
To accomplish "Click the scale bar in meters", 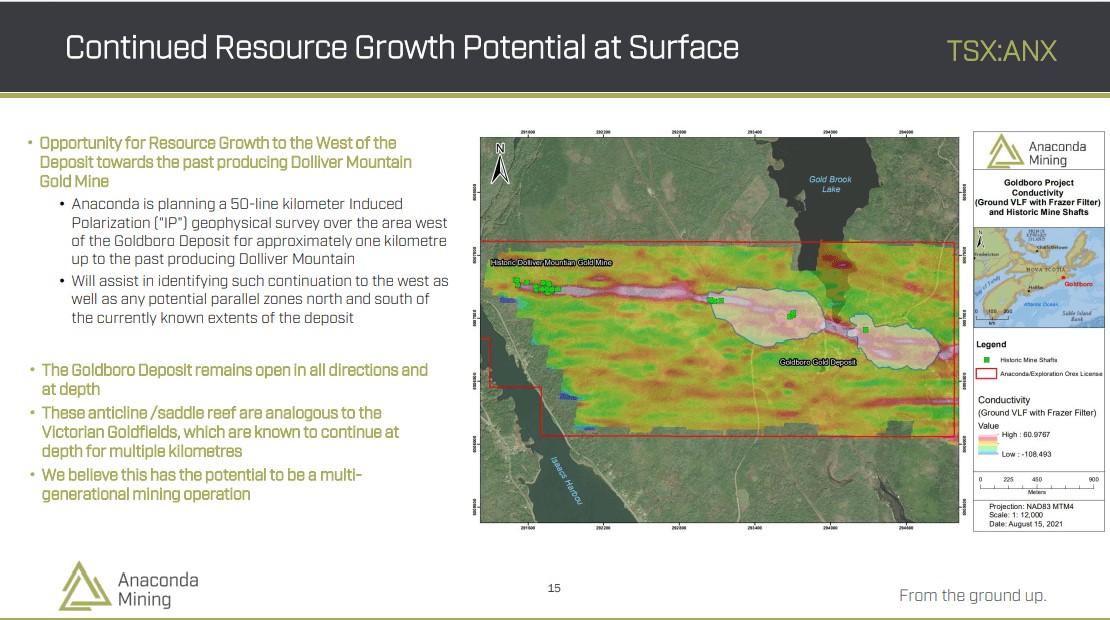I will pyautogui.click(x=1038, y=486).
